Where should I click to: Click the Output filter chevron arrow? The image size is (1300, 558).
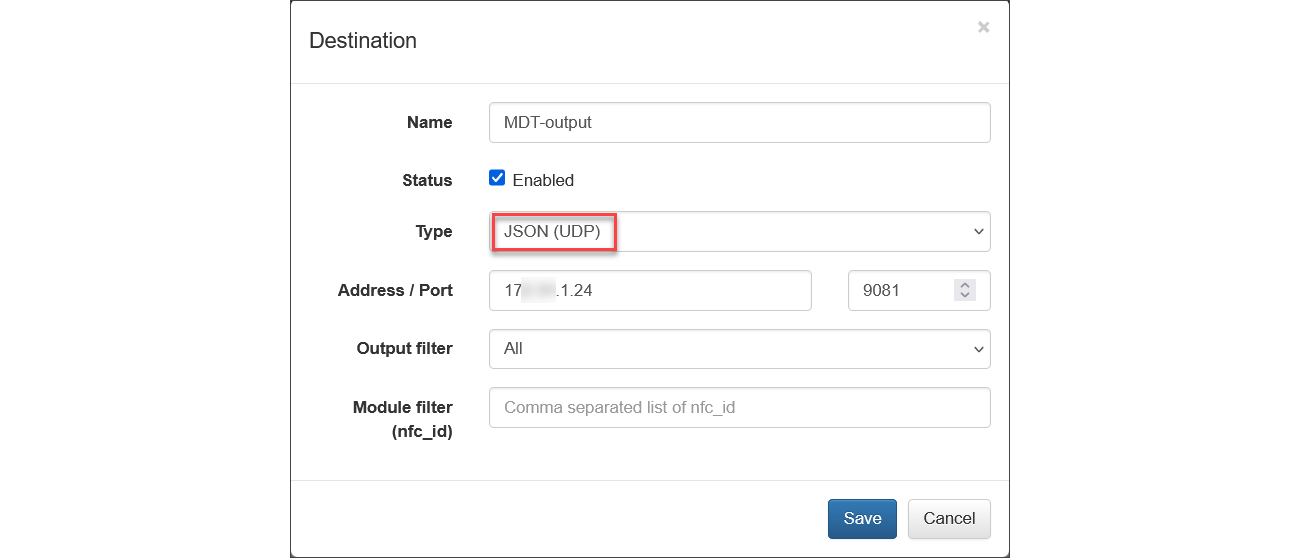pyautogui.click(x=977, y=349)
